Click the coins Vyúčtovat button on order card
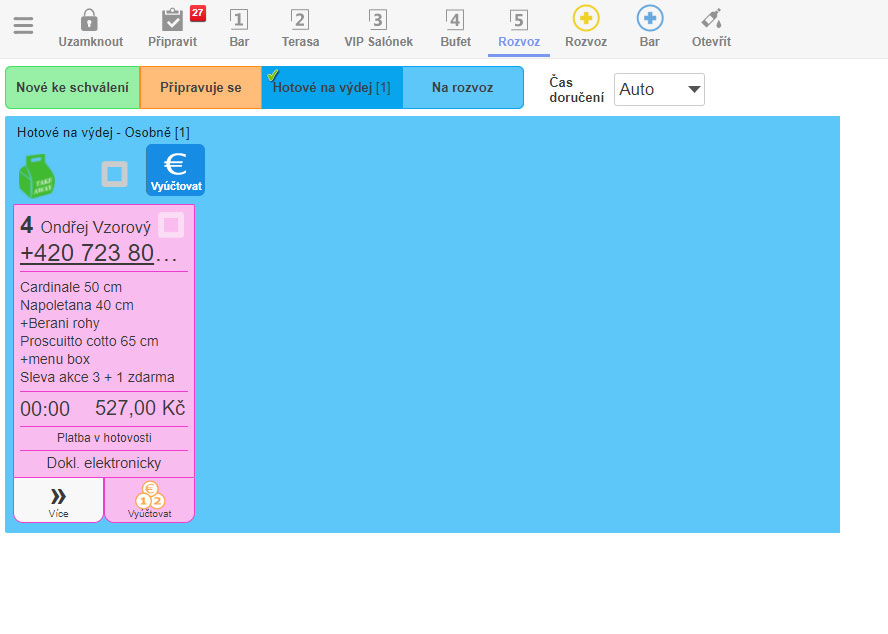Screen dimensions: 888x634 (x=149, y=500)
